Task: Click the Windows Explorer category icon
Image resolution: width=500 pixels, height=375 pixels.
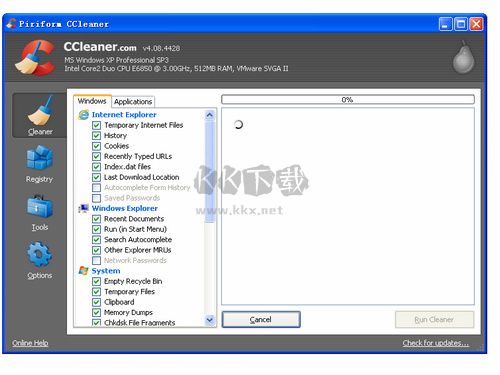Action: click(83, 208)
